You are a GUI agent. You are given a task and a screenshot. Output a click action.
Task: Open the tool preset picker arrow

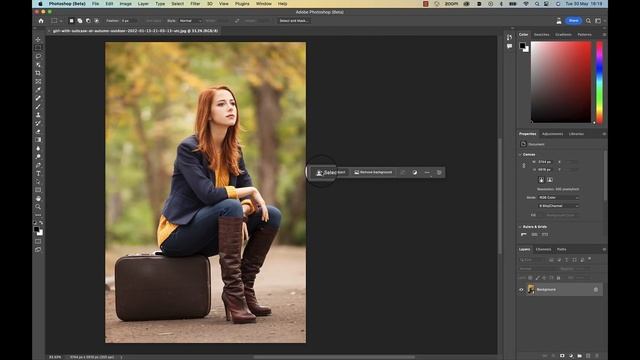point(61,21)
